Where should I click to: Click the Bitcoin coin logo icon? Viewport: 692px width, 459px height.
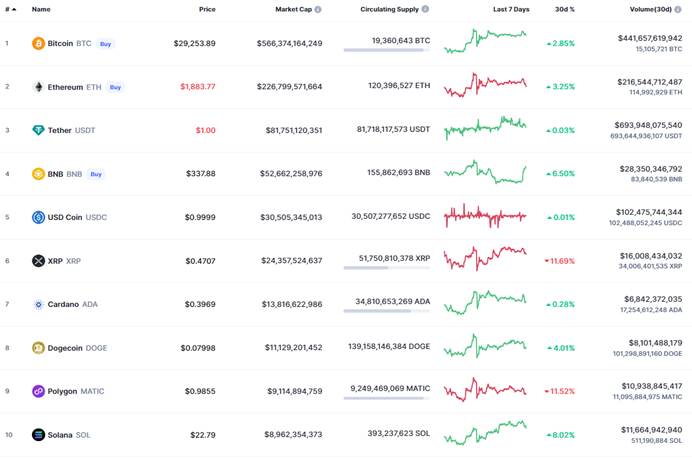coord(38,44)
